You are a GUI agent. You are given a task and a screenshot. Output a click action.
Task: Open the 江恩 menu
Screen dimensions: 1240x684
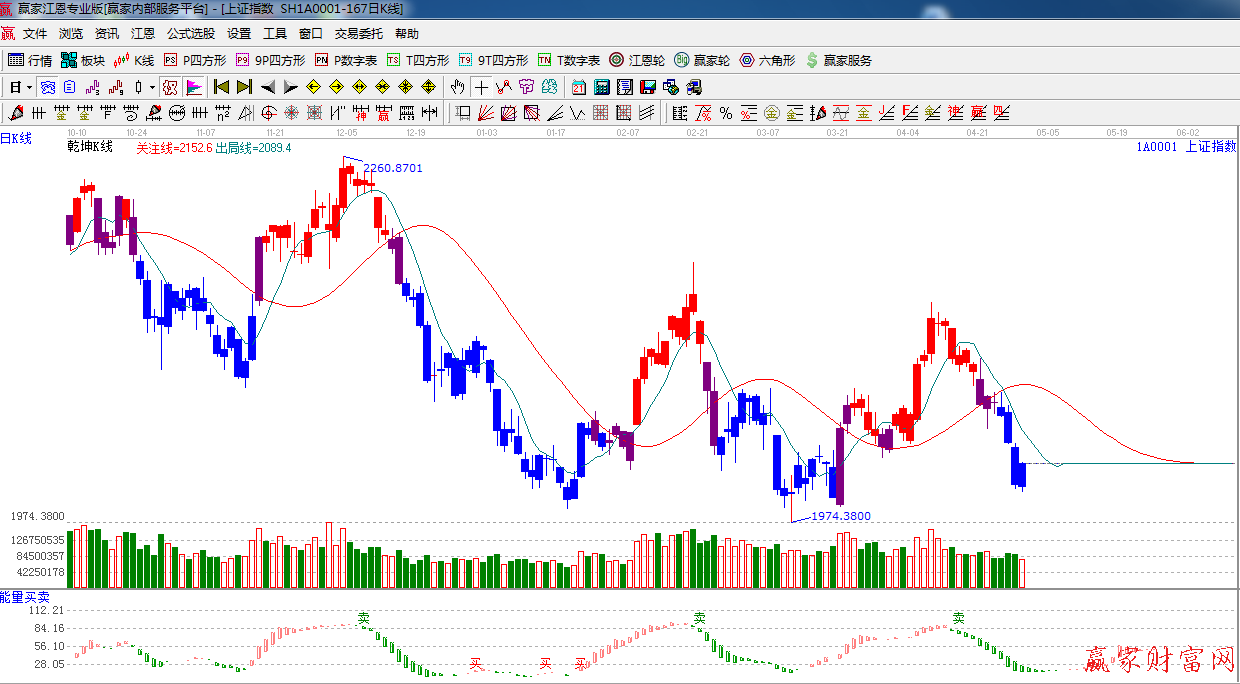click(143, 34)
